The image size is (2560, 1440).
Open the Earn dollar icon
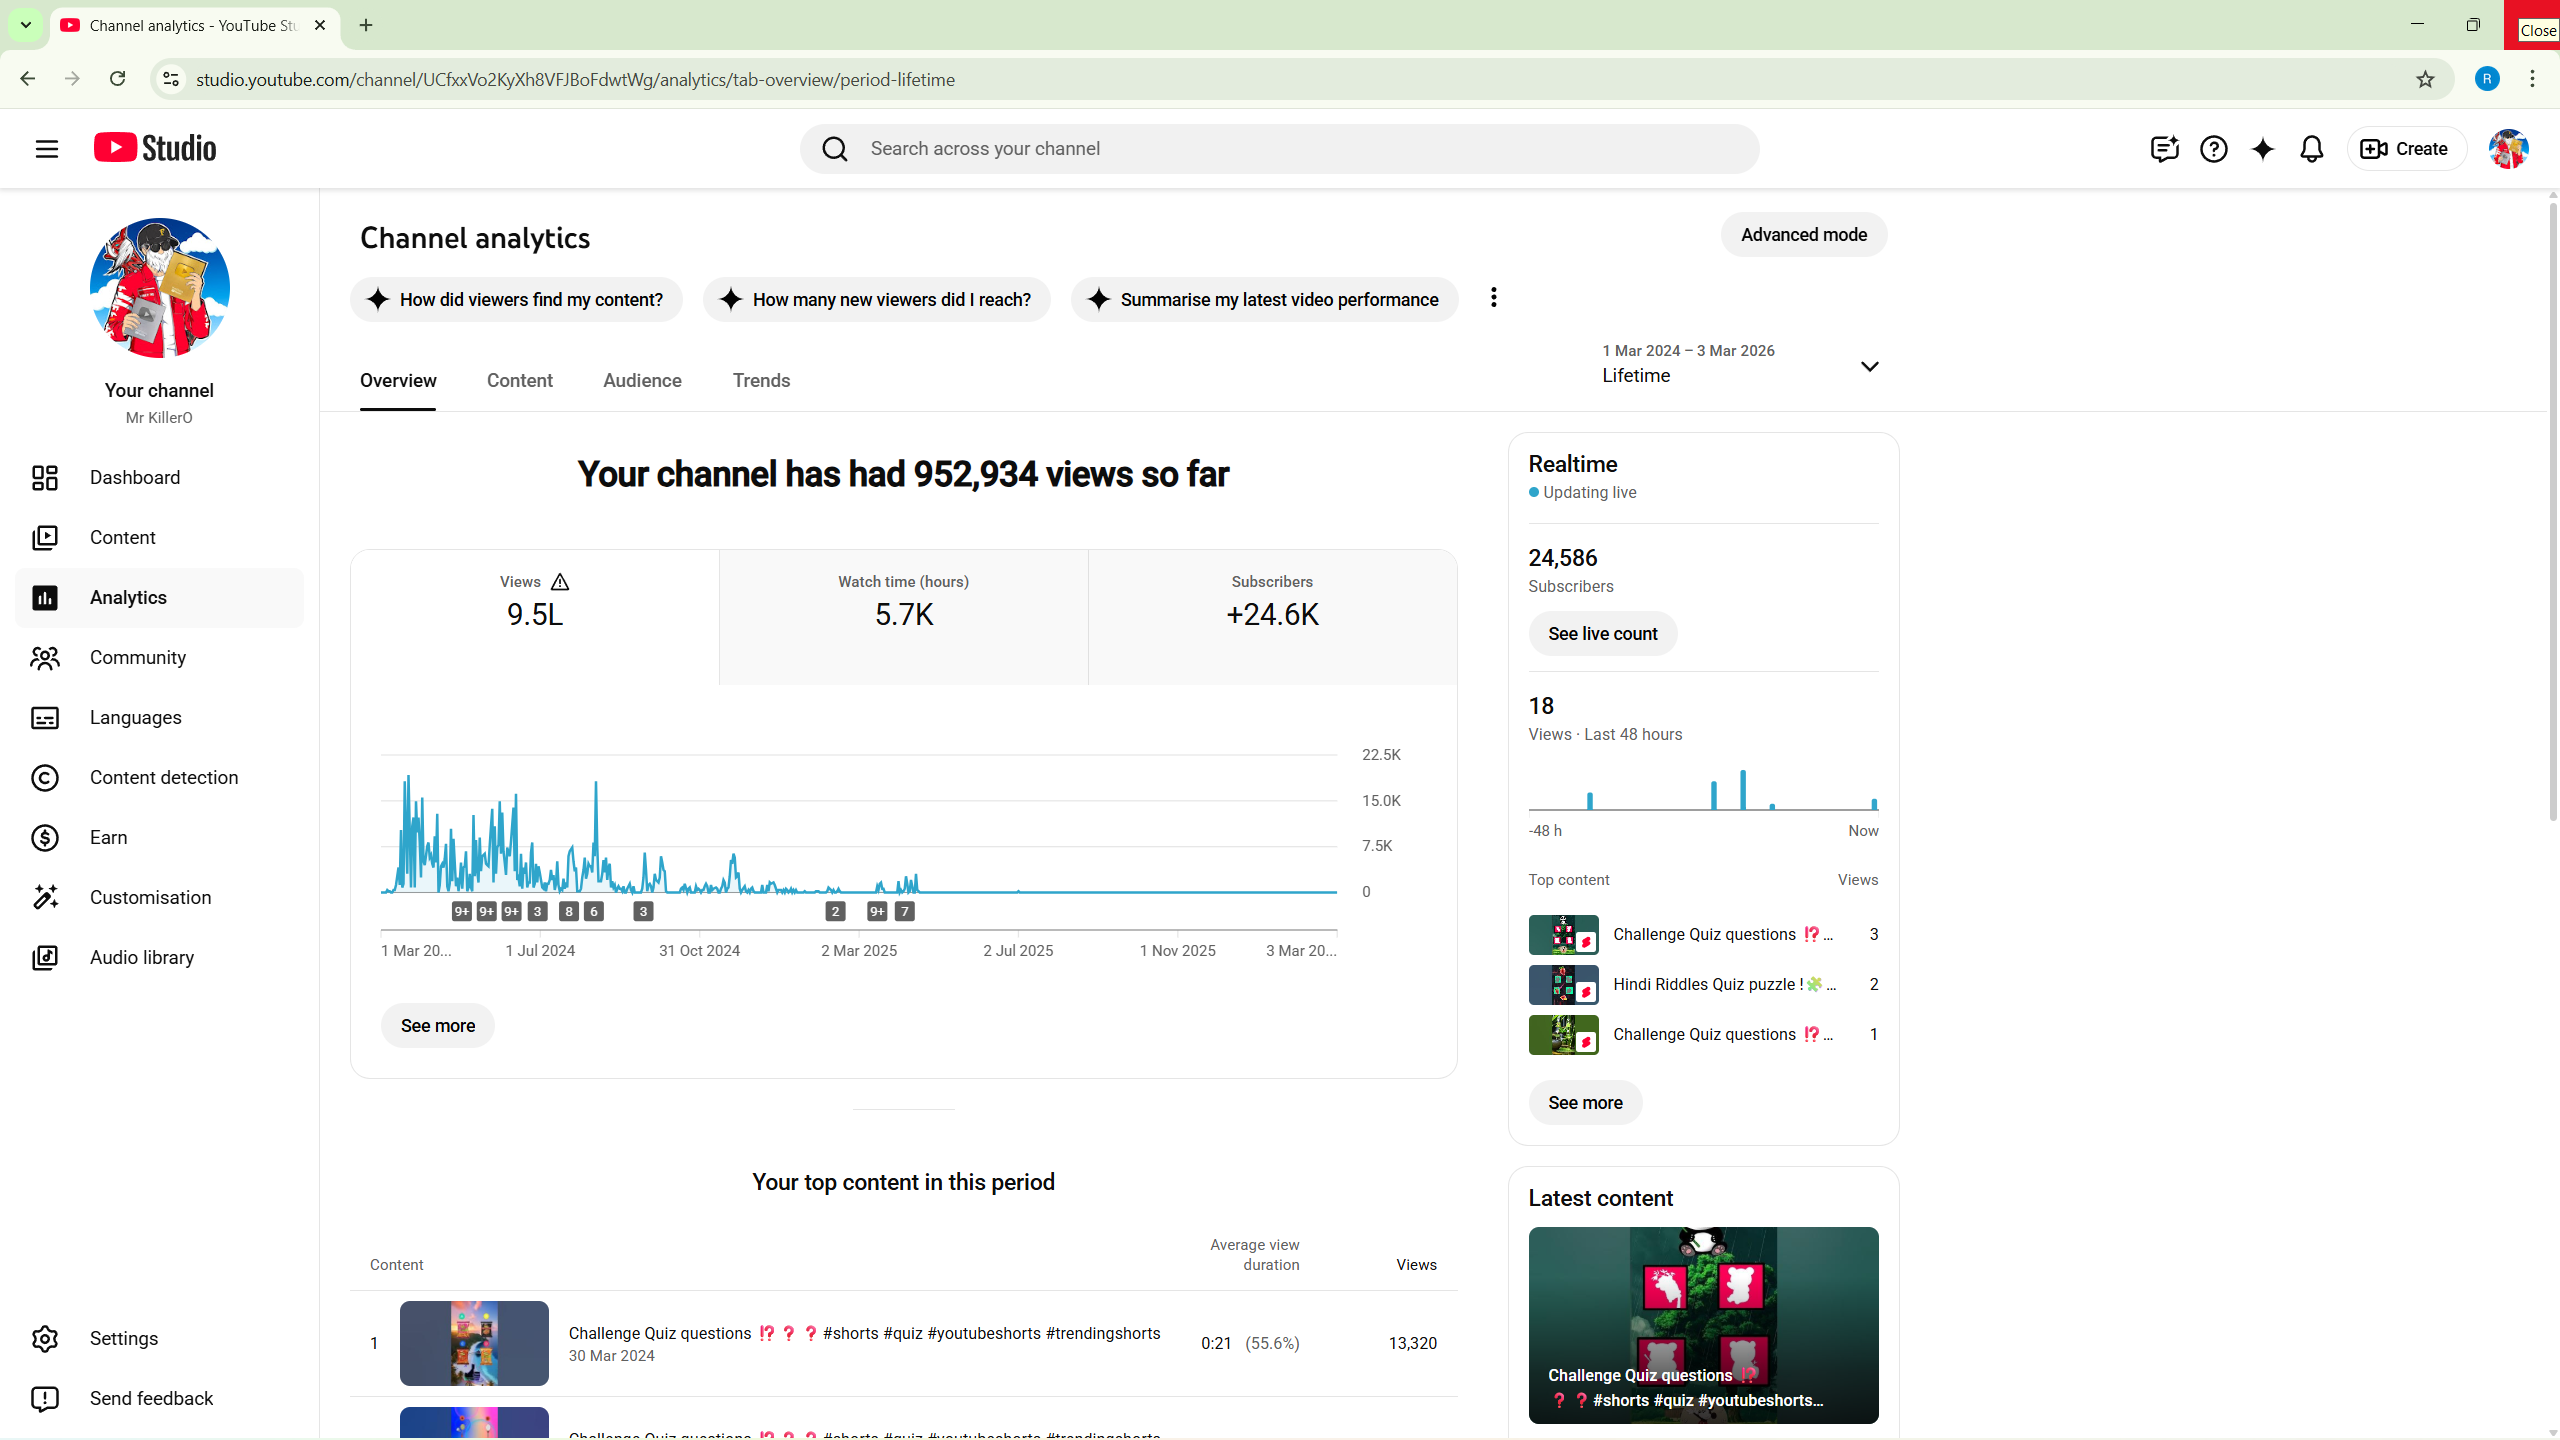(x=45, y=838)
